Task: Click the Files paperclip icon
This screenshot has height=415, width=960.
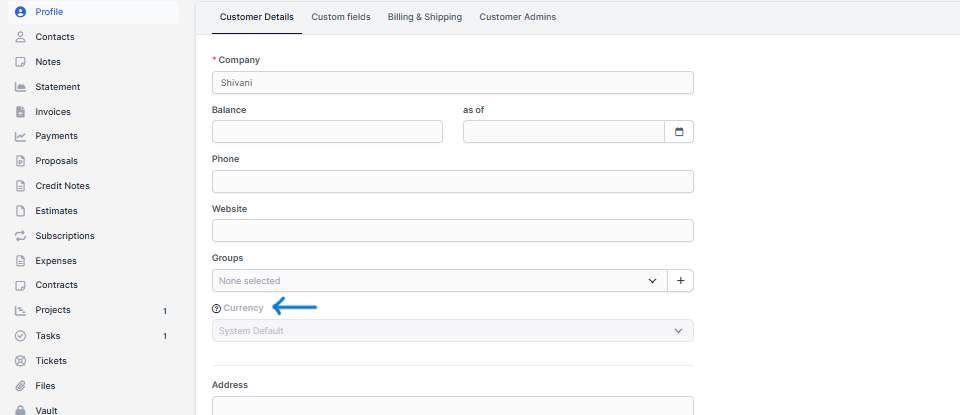Action: pyautogui.click(x=20, y=386)
